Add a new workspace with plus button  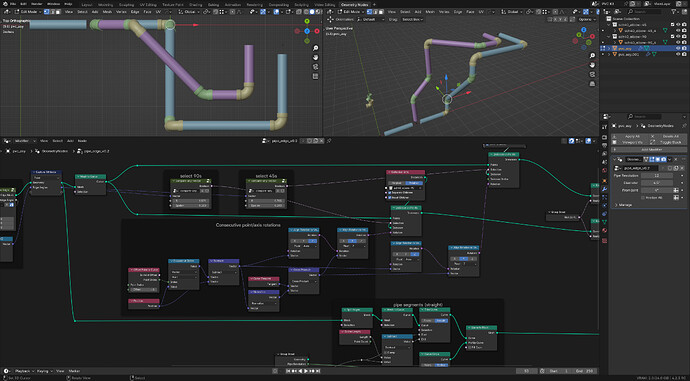(x=374, y=4)
